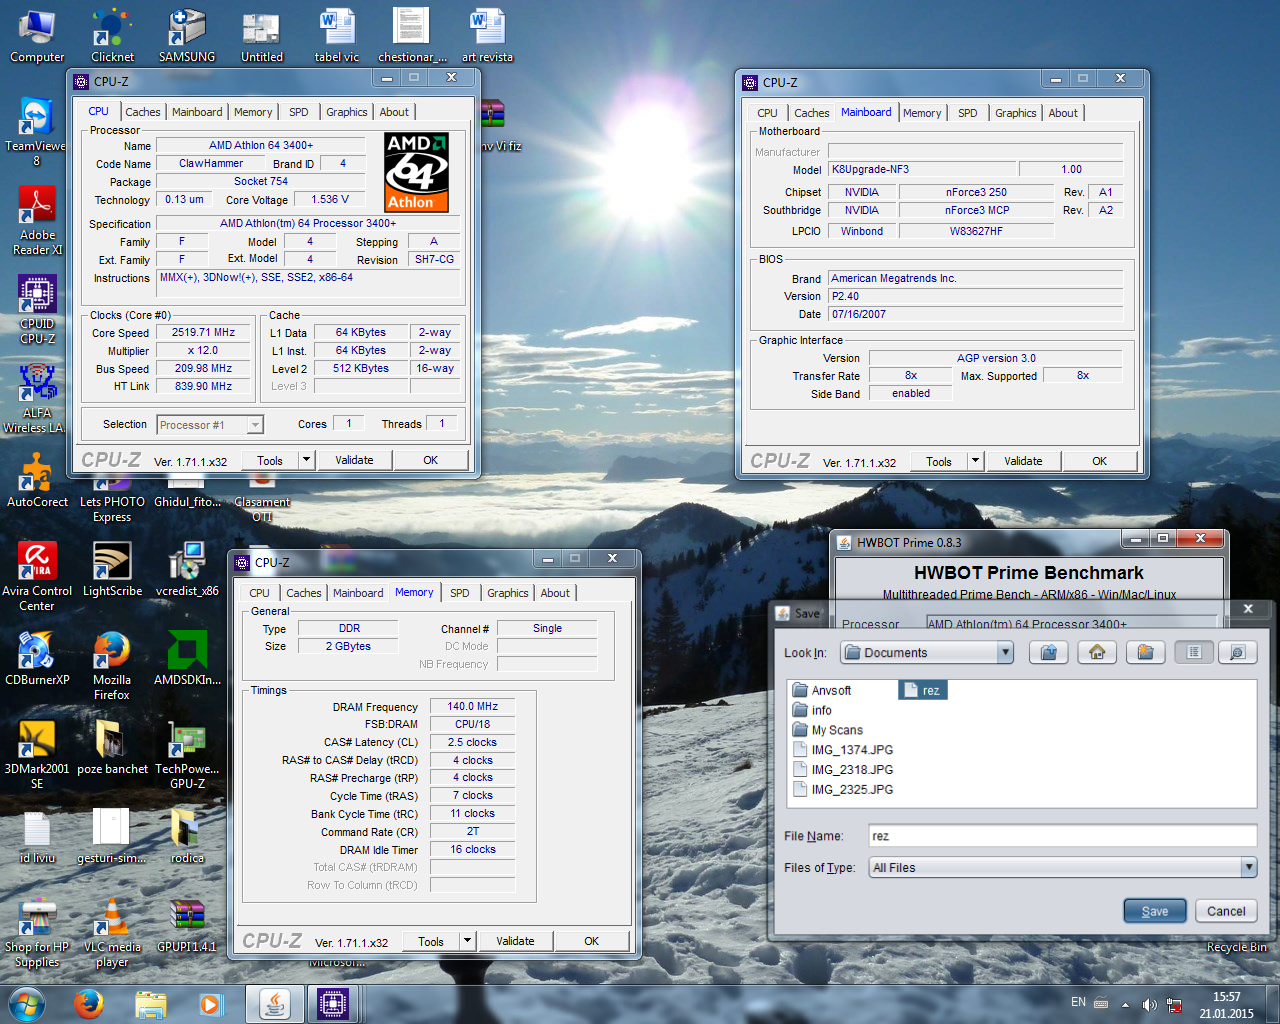Open the SAMSUNG desktop icon
Screen dimensions: 1280x1024
click(187, 36)
